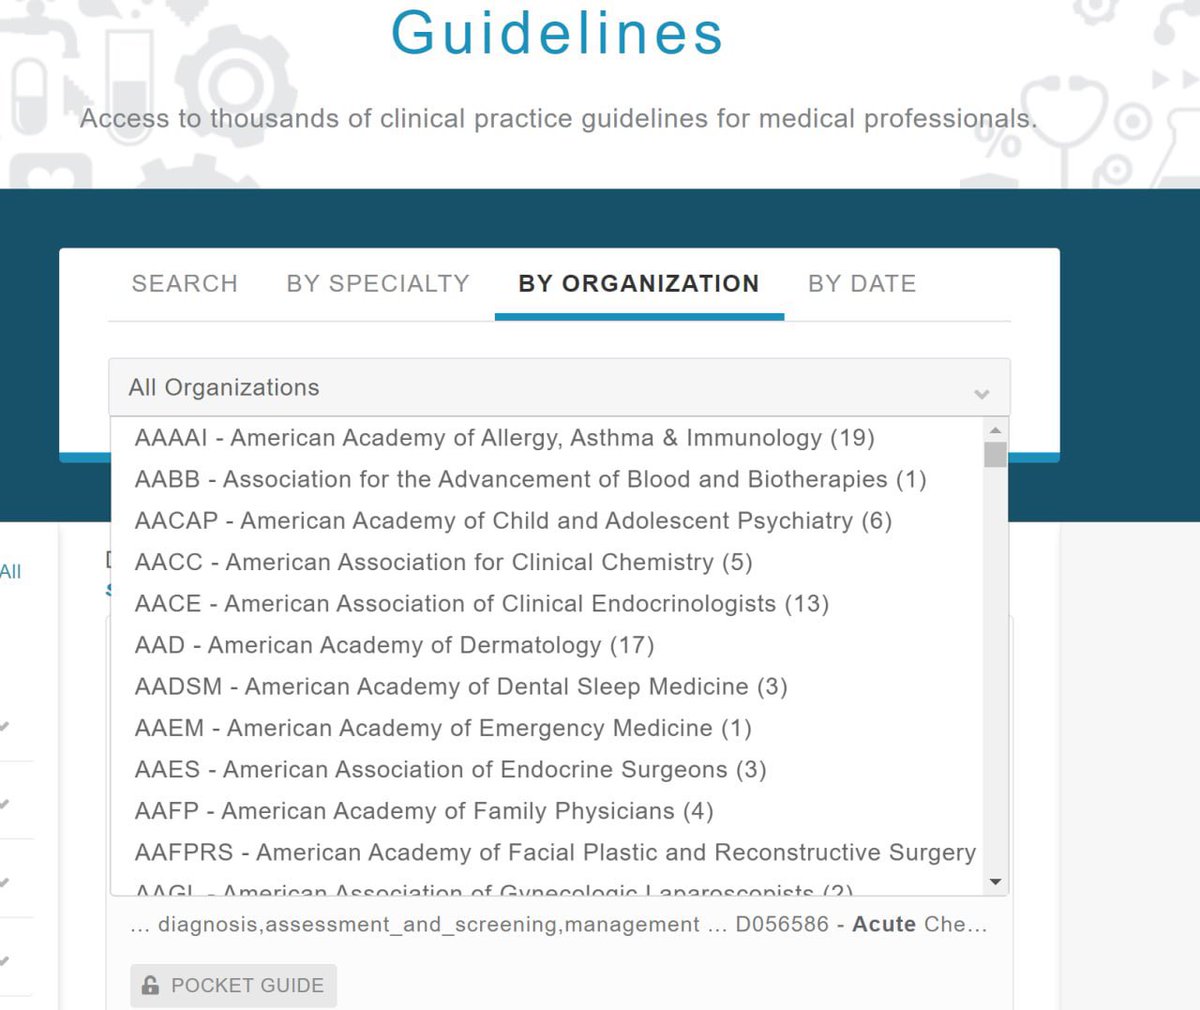Click the list scrollbar up arrow

[995, 430]
